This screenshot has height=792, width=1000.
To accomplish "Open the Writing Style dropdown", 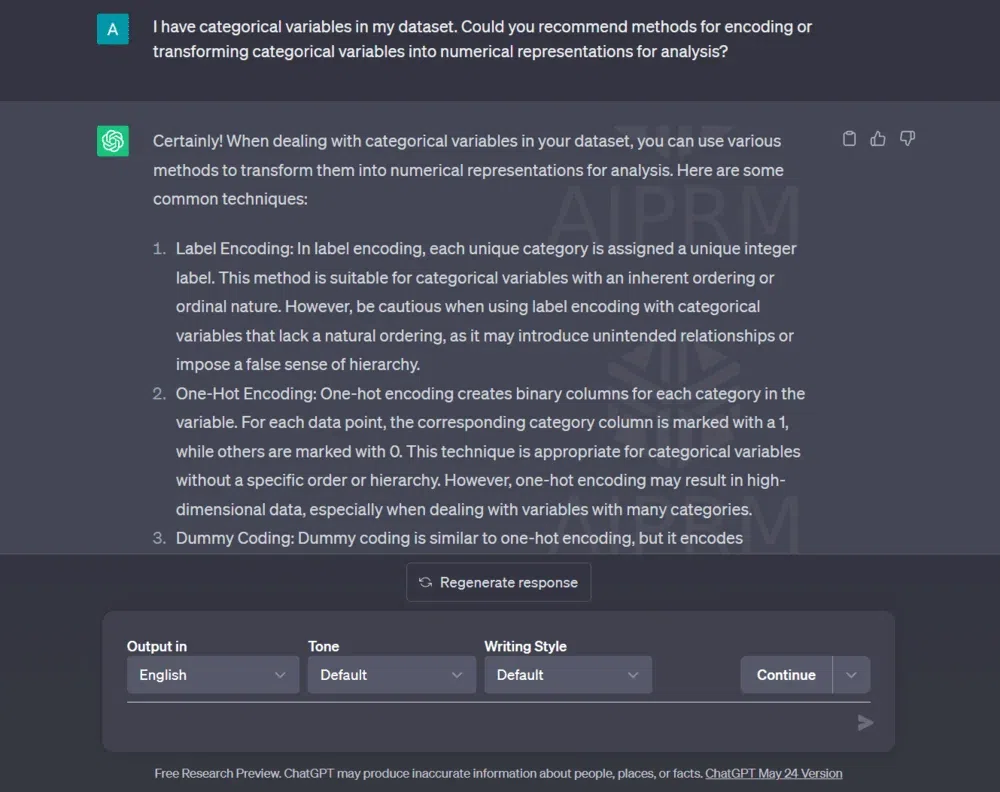I will (567, 675).
